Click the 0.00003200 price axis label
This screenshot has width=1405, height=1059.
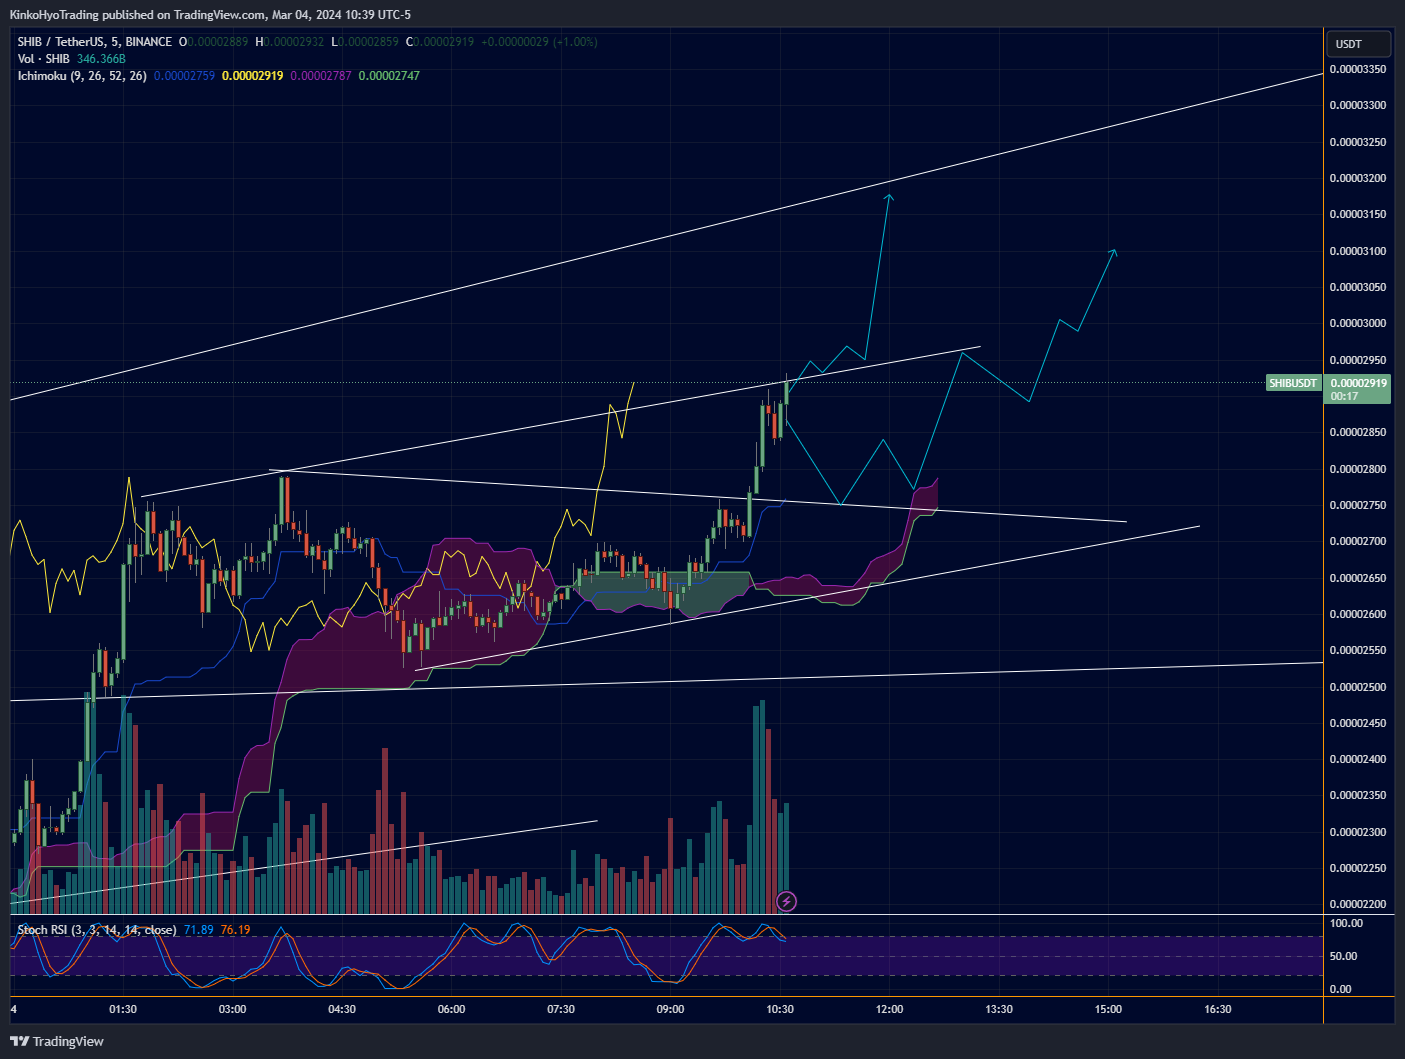pyautogui.click(x=1358, y=179)
